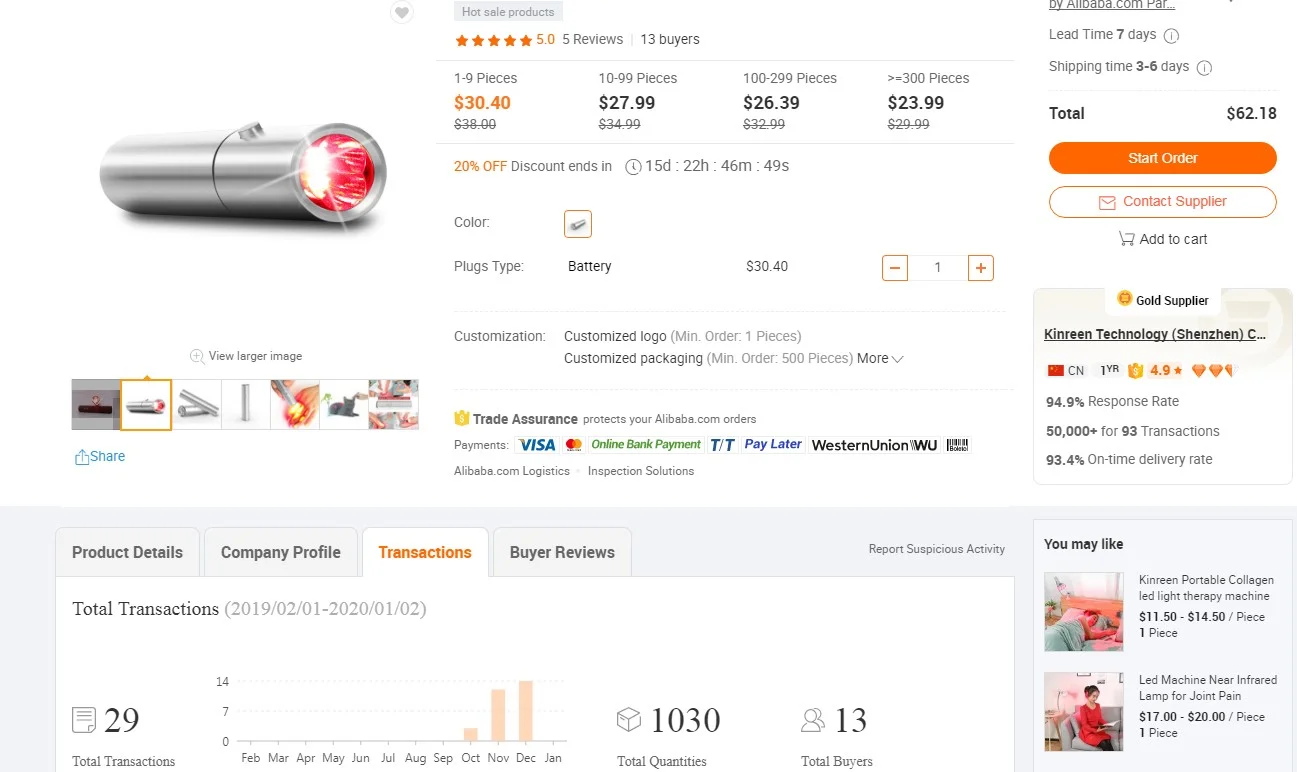Expand the More customization options chevron
The height and width of the screenshot is (772, 1297).
(897, 359)
